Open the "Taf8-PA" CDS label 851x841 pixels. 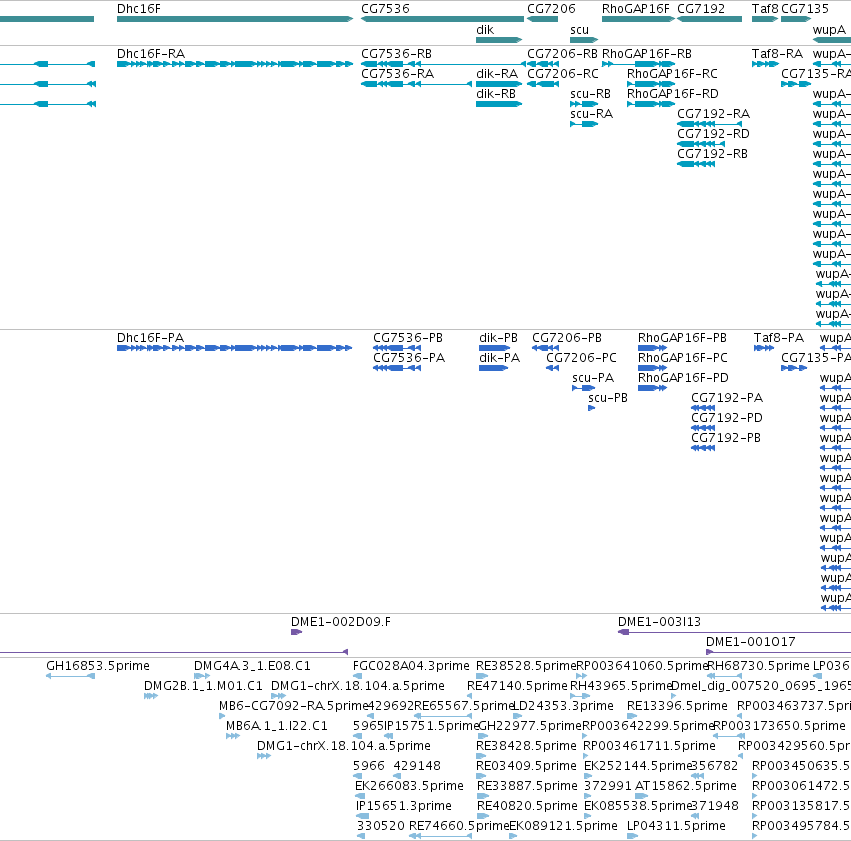click(779, 338)
